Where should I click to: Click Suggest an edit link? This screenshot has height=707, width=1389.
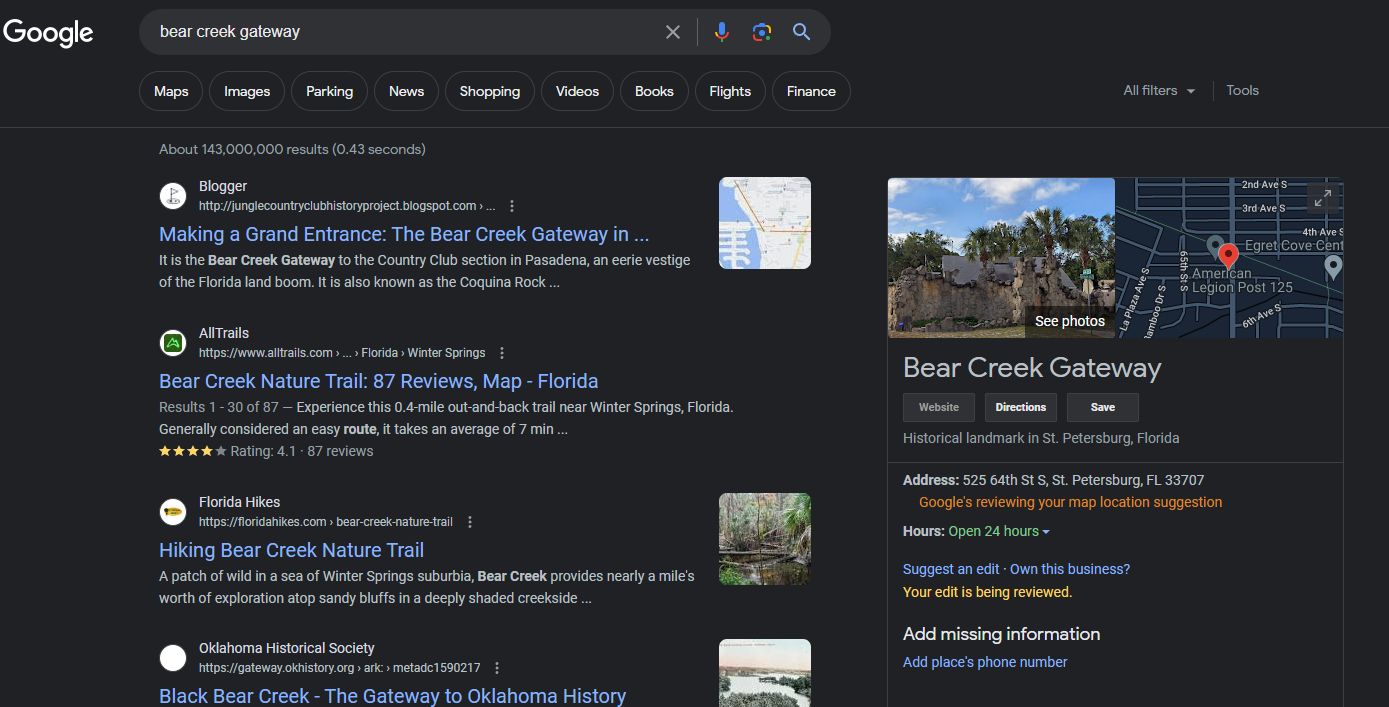pyautogui.click(x=951, y=569)
